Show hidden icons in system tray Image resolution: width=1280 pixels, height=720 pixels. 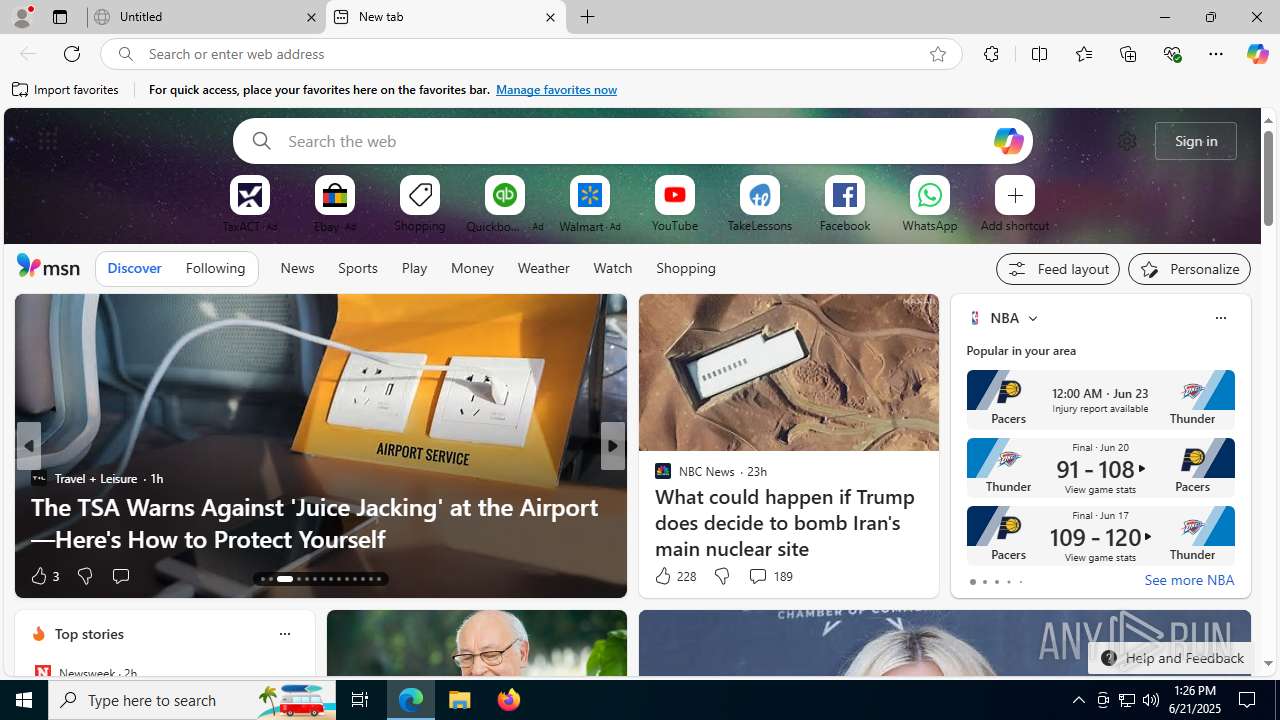tap(1078, 700)
